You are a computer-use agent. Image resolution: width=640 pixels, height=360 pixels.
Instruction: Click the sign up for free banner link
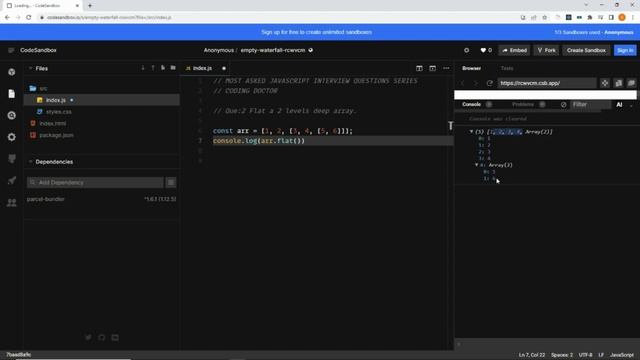(x=316, y=32)
